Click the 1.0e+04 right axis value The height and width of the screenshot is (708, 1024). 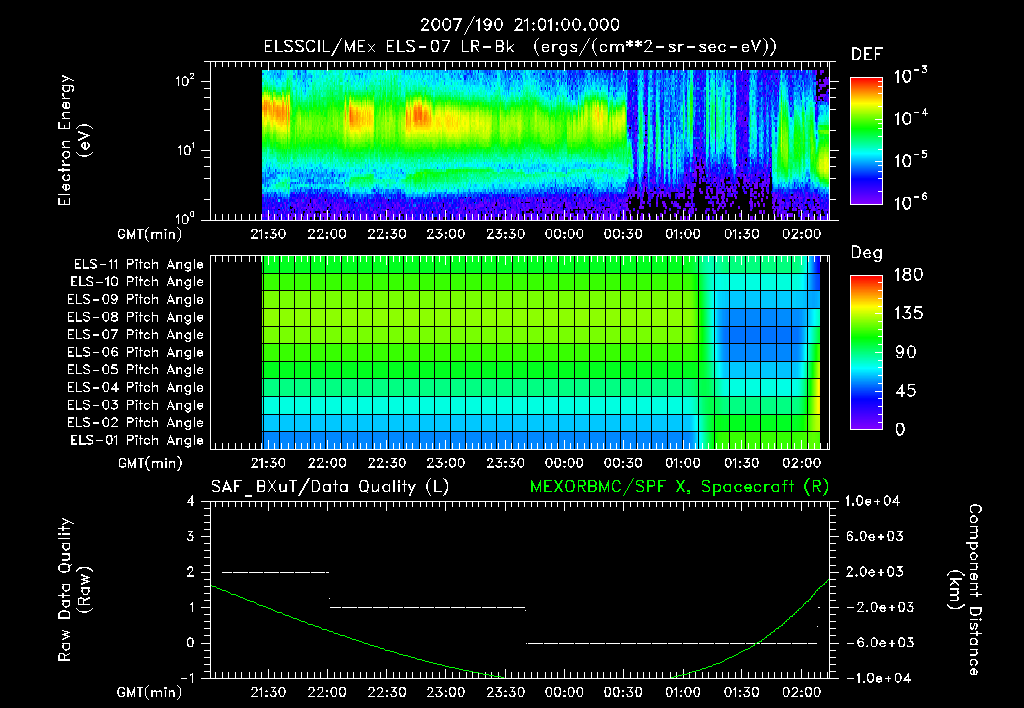point(872,502)
